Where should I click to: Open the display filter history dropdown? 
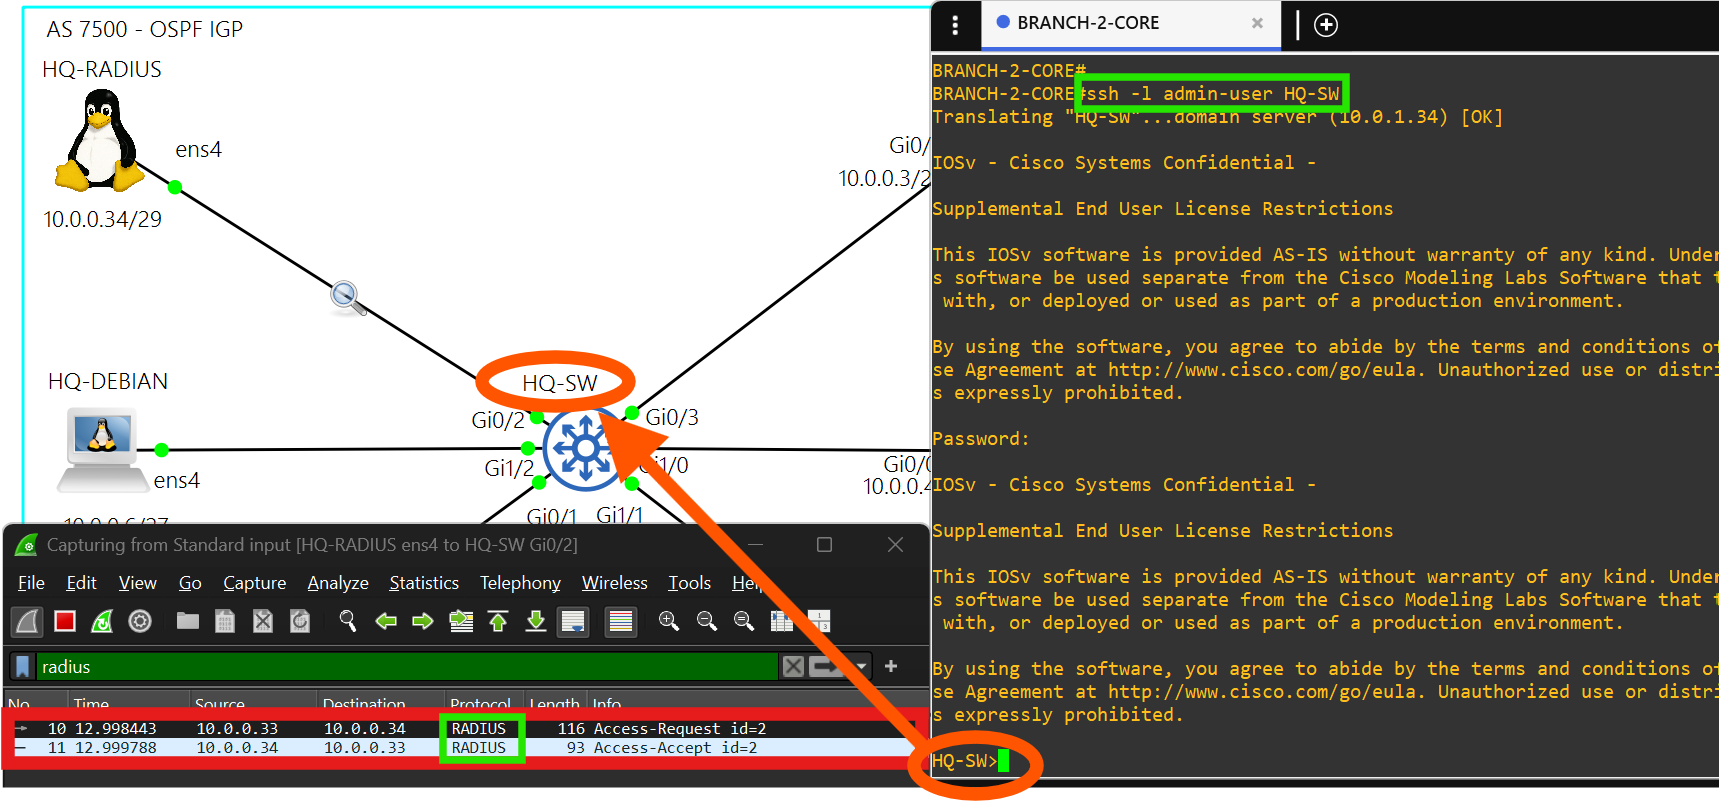[x=861, y=666]
